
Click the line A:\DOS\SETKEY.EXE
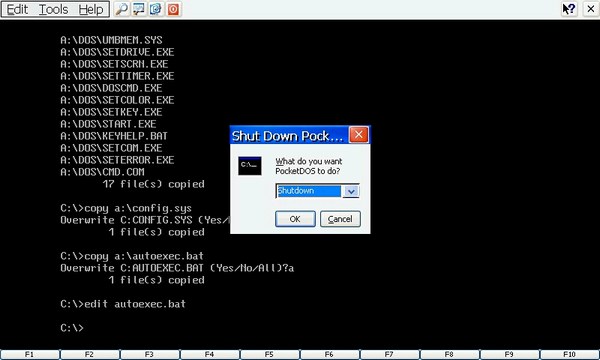pos(111,112)
